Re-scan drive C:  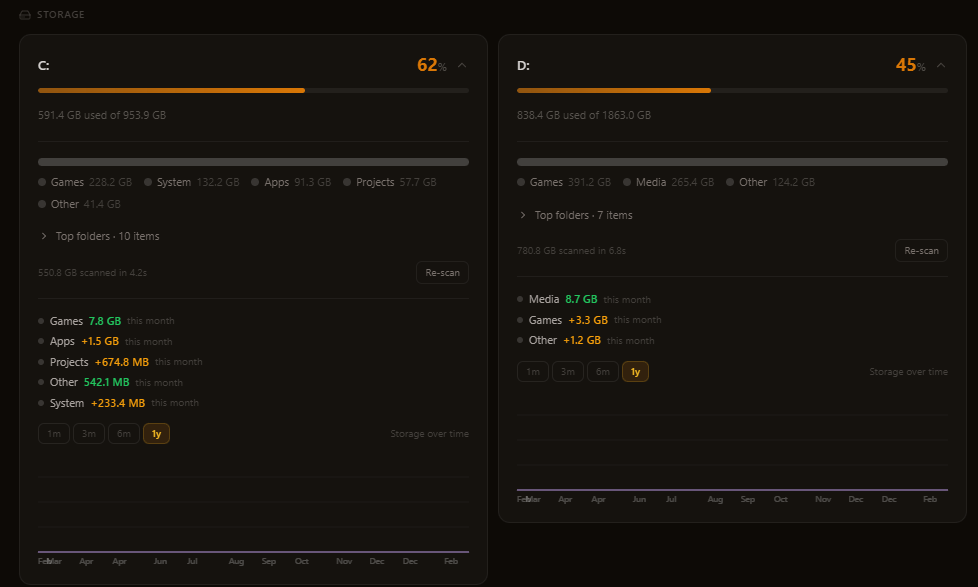(x=442, y=272)
